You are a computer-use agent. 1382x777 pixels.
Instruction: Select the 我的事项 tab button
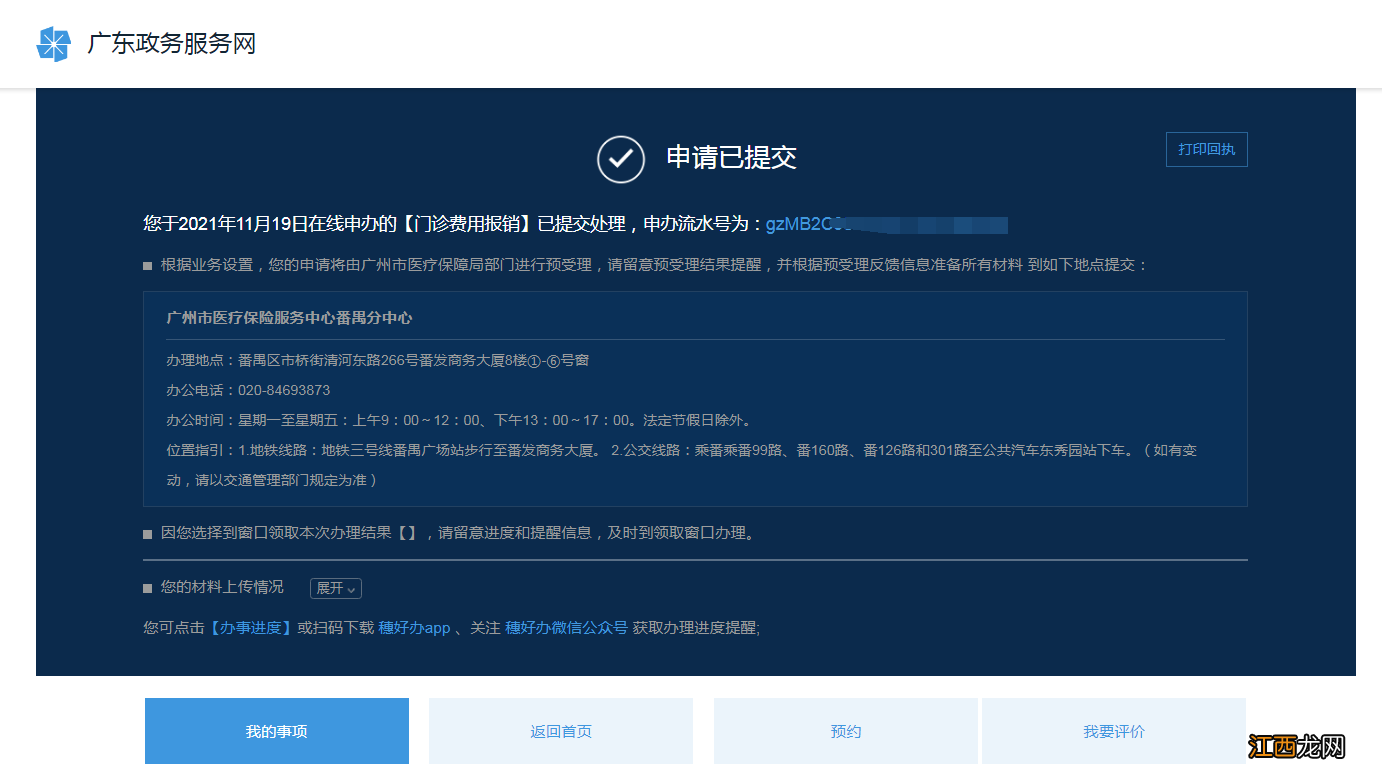point(277,731)
